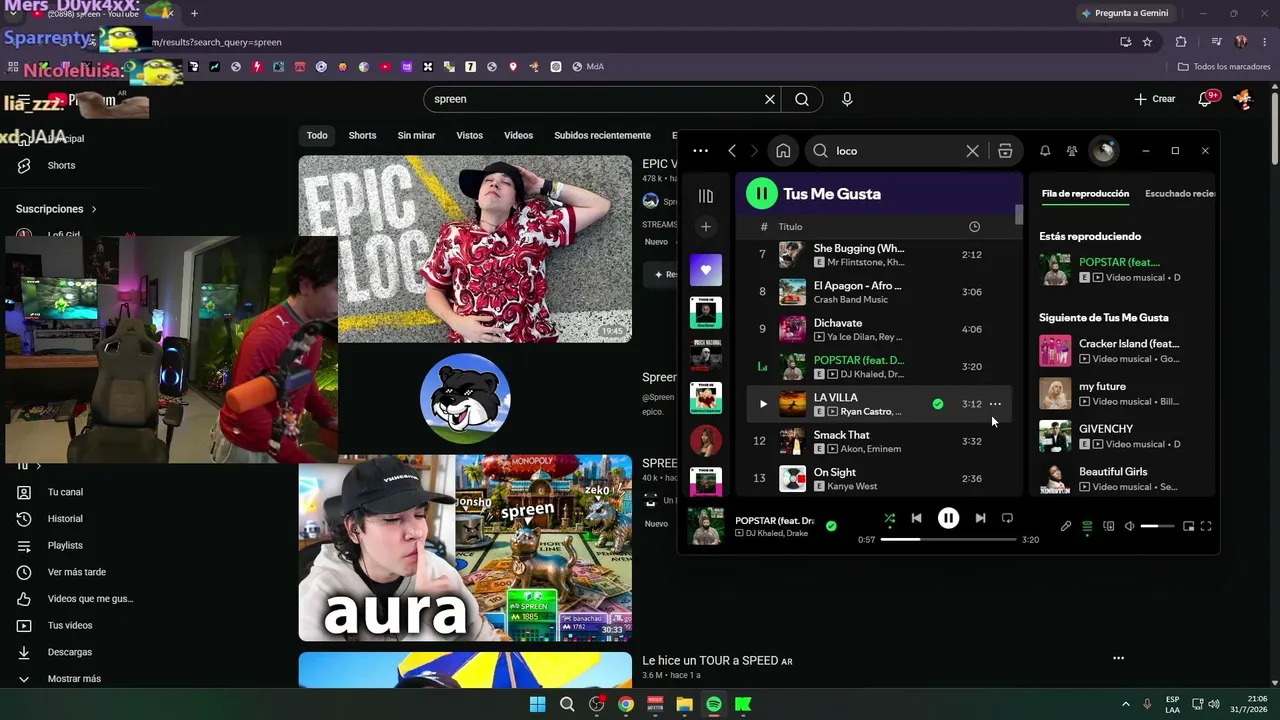
Task: Adjust the Spotify volume slider
Action: [1157, 526]
